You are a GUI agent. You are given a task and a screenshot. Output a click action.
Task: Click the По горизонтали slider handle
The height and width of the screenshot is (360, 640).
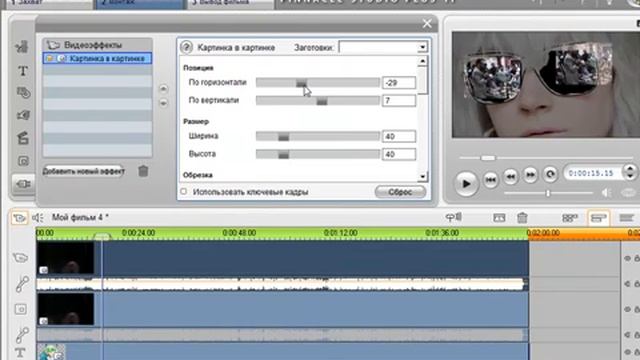click(x=301, y=83)
